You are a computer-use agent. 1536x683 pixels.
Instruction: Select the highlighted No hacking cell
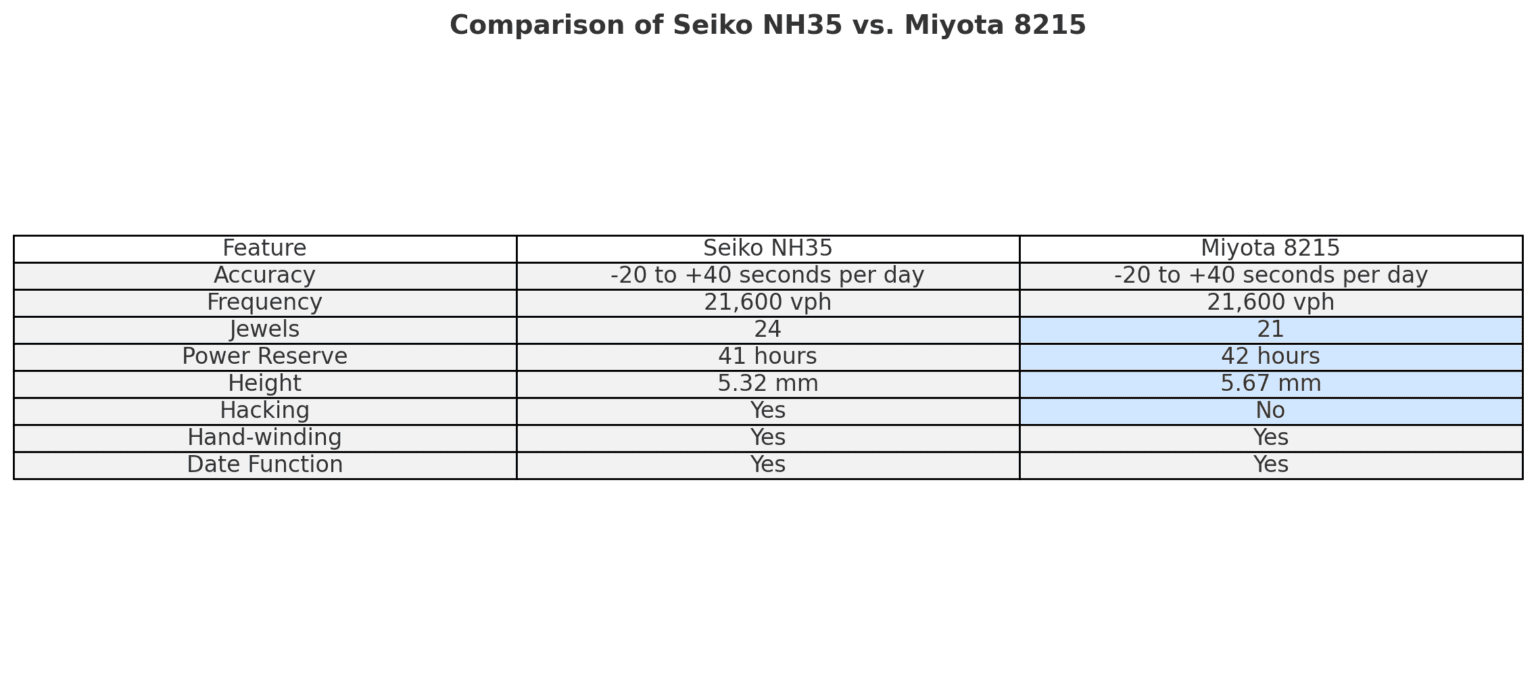coord(1270,410)
